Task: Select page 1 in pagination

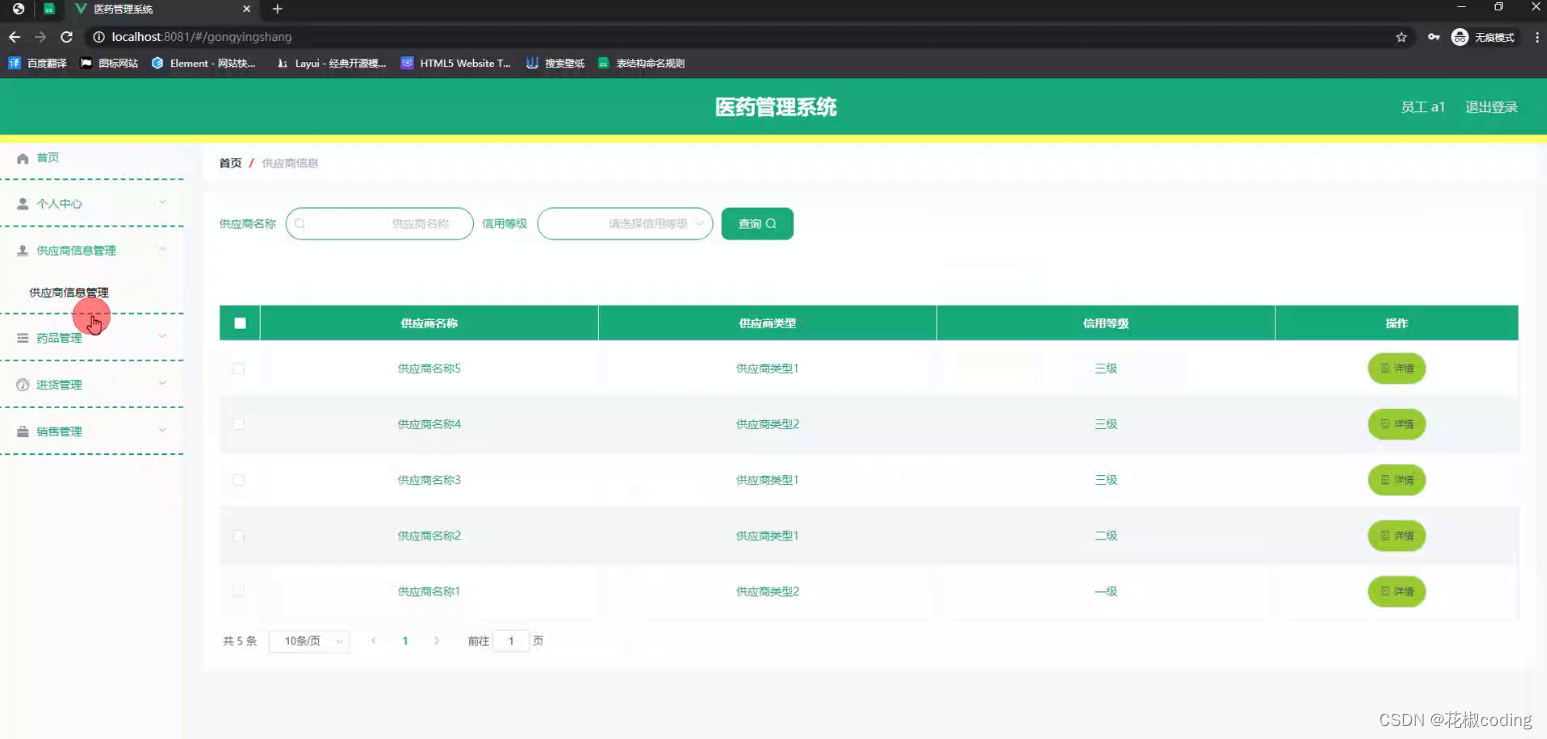Action: tap(405, 641)
